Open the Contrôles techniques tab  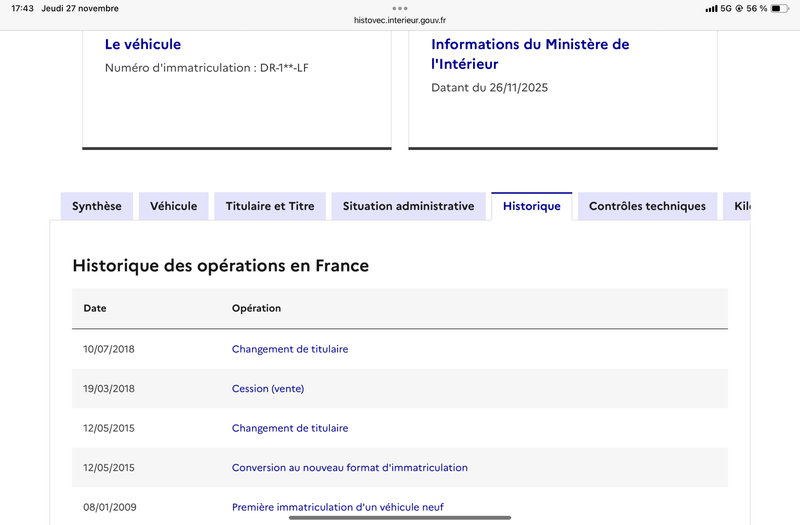pyautogui.click(x=647, y=206)
